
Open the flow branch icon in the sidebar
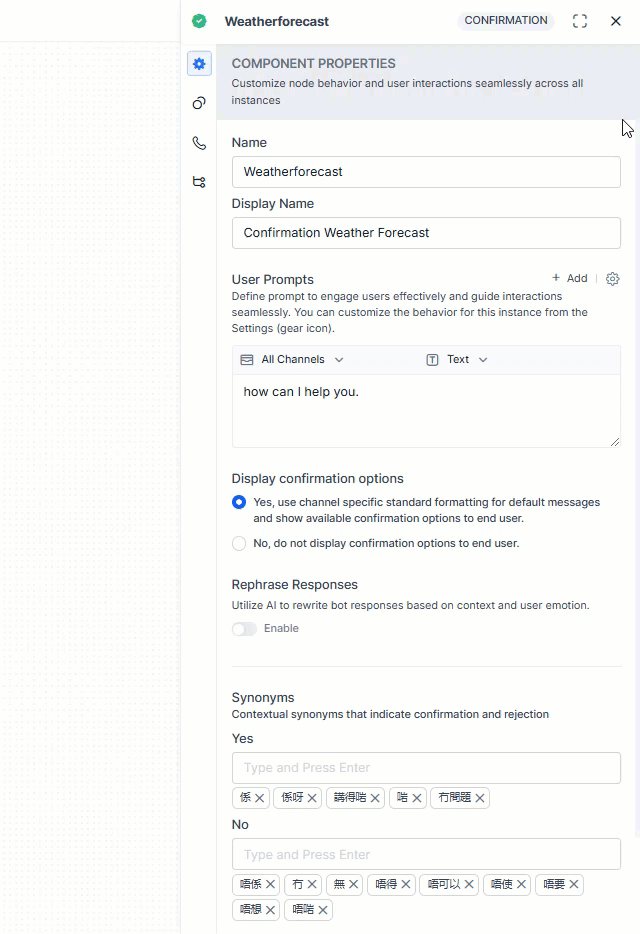[x=199, y=182]
